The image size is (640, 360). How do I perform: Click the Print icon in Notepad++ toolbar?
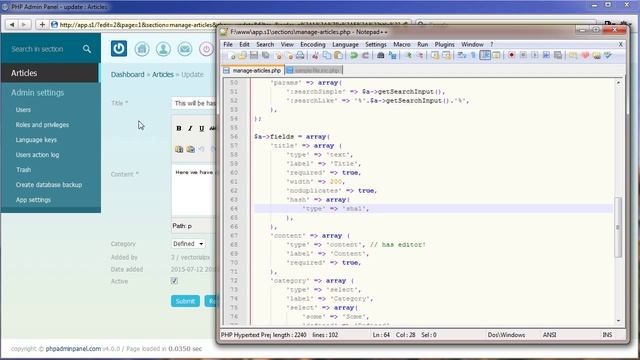300,55
